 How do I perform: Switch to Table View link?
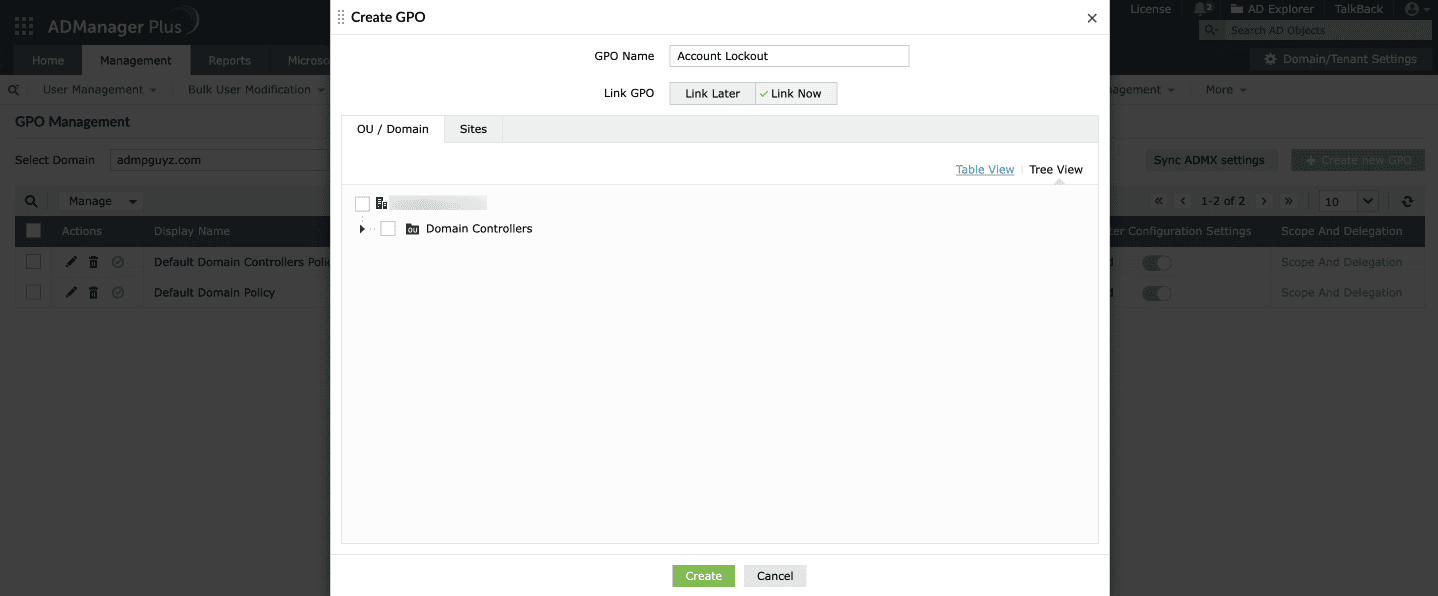(x=984, y=169)
